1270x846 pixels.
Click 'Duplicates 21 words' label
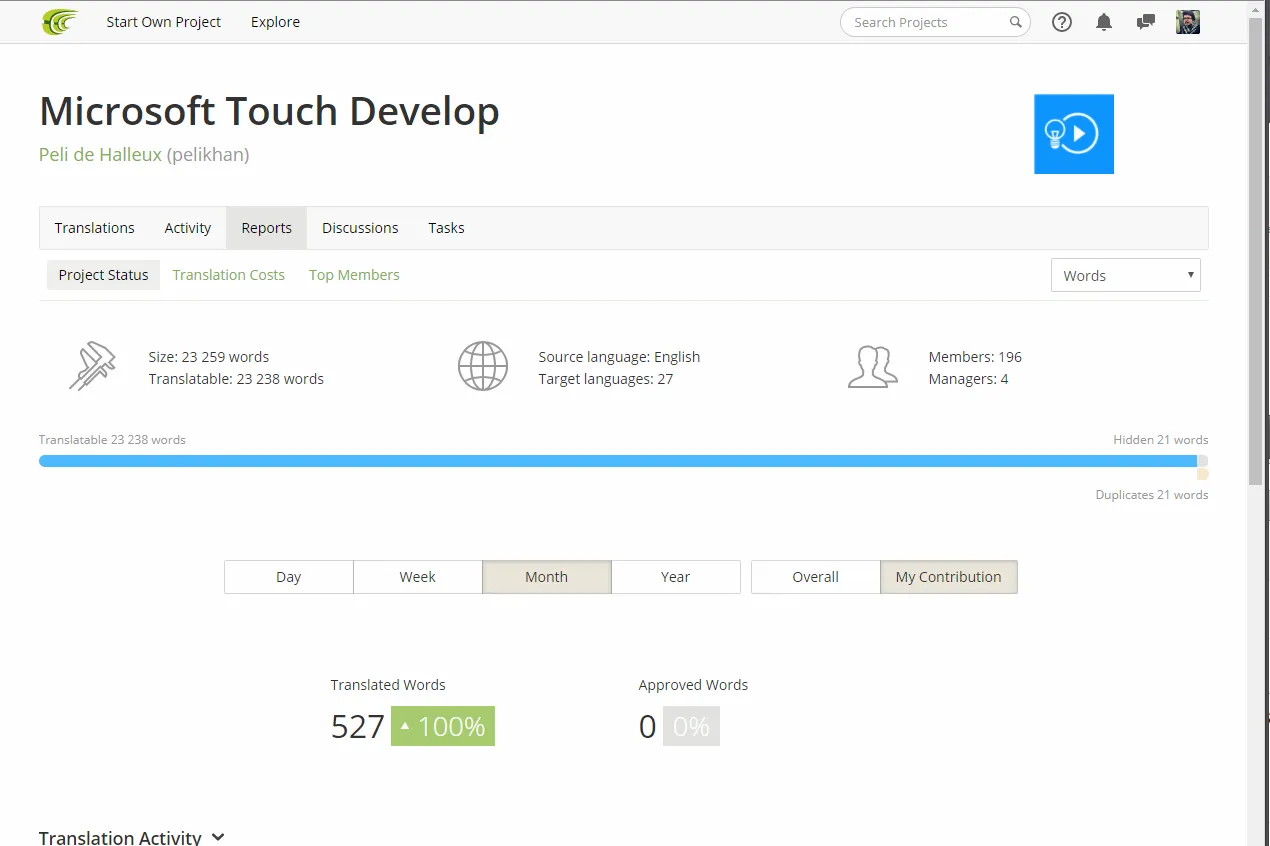pyautogui.click(x=1152, y=495)
